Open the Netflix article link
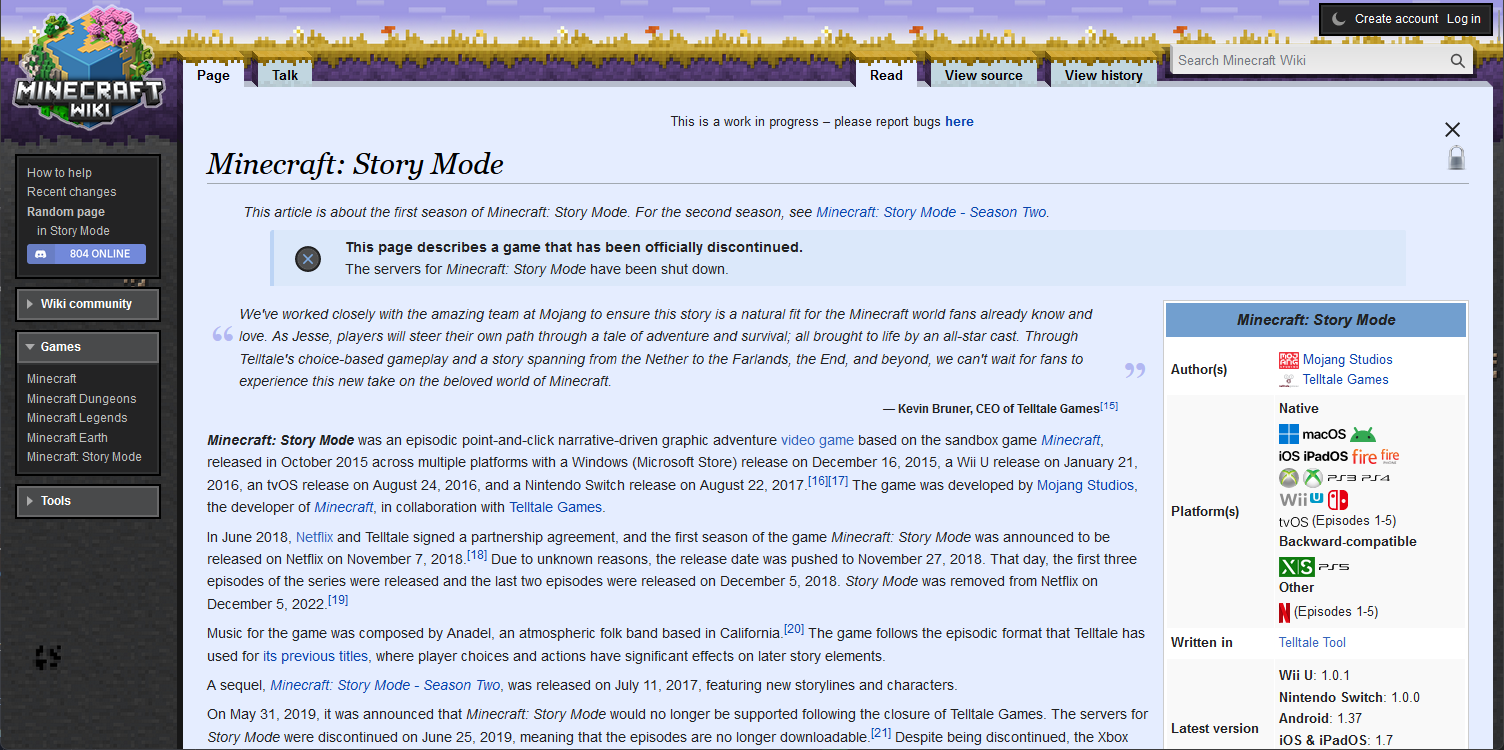This screenshot has width=1504, height=750. (x=314, y=537)
